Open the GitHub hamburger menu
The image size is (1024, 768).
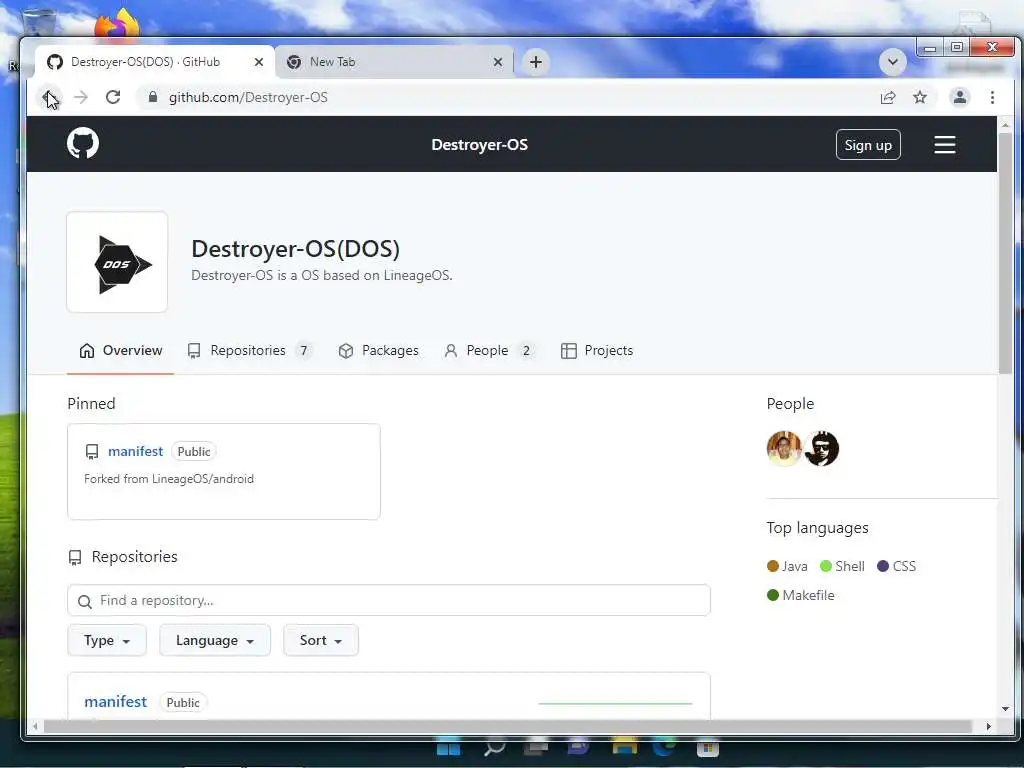click(944, 144)
